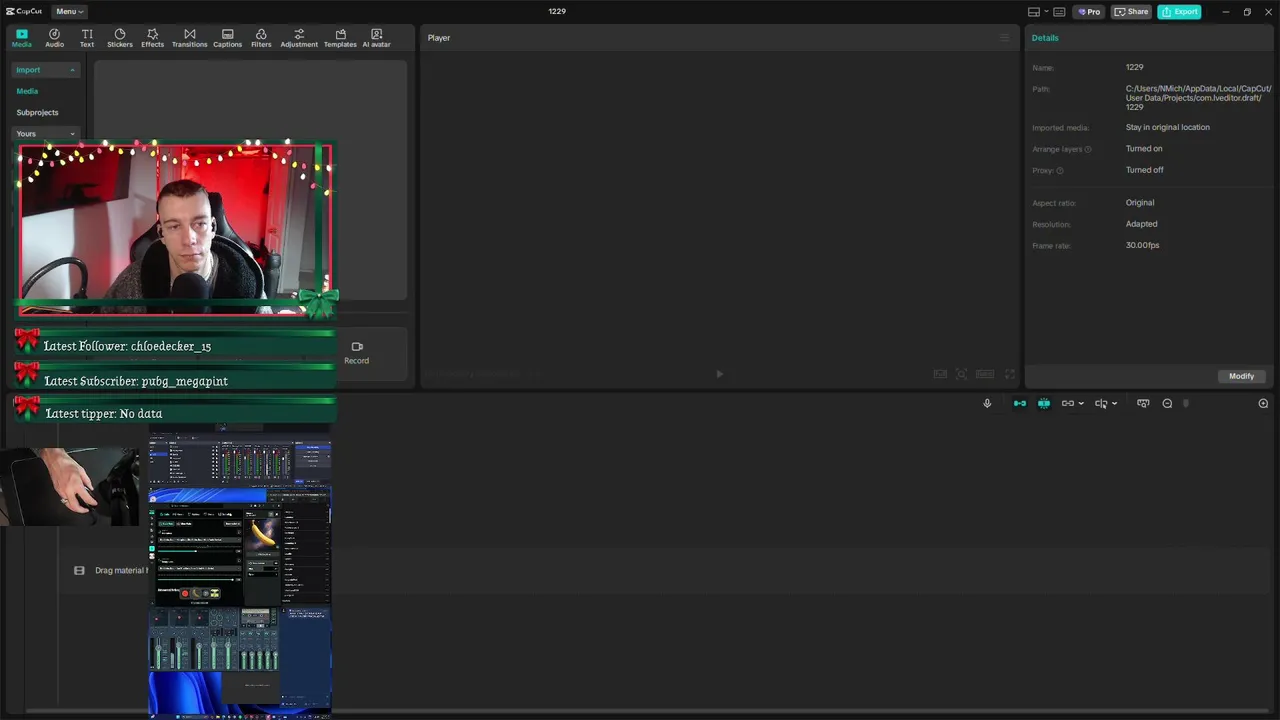Click the Pro button
1280x720 pixels.
pos(1088,12)
